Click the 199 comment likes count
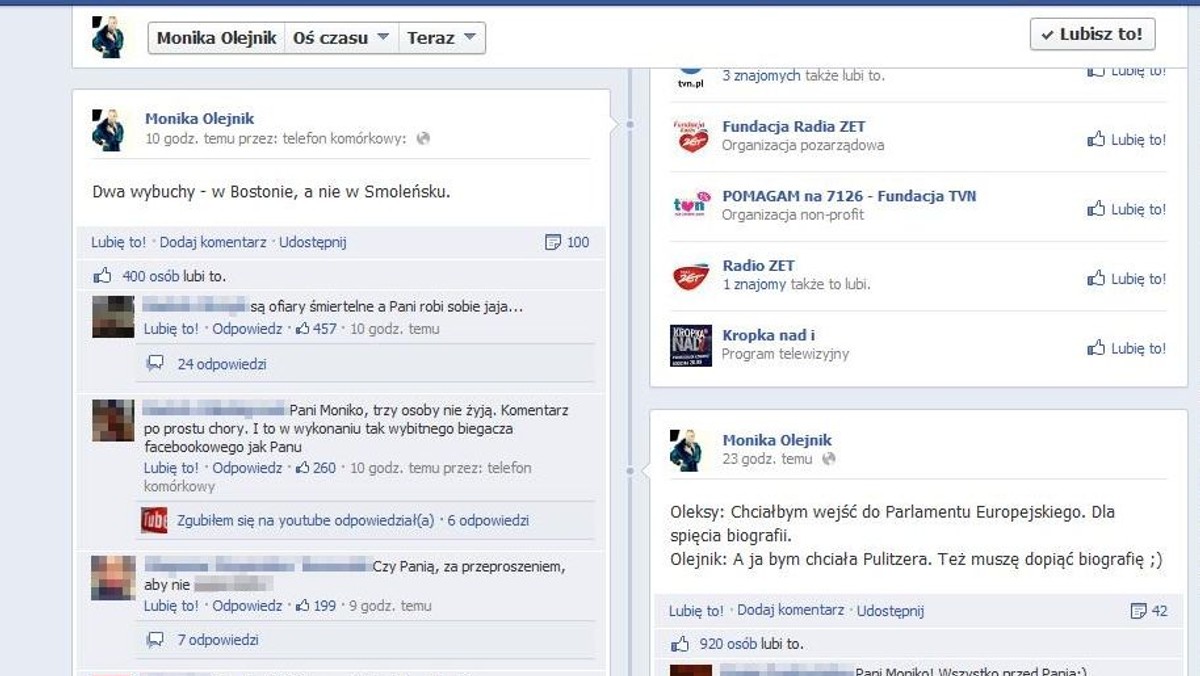Viewport: 1200px width, 676px height. 316,605
